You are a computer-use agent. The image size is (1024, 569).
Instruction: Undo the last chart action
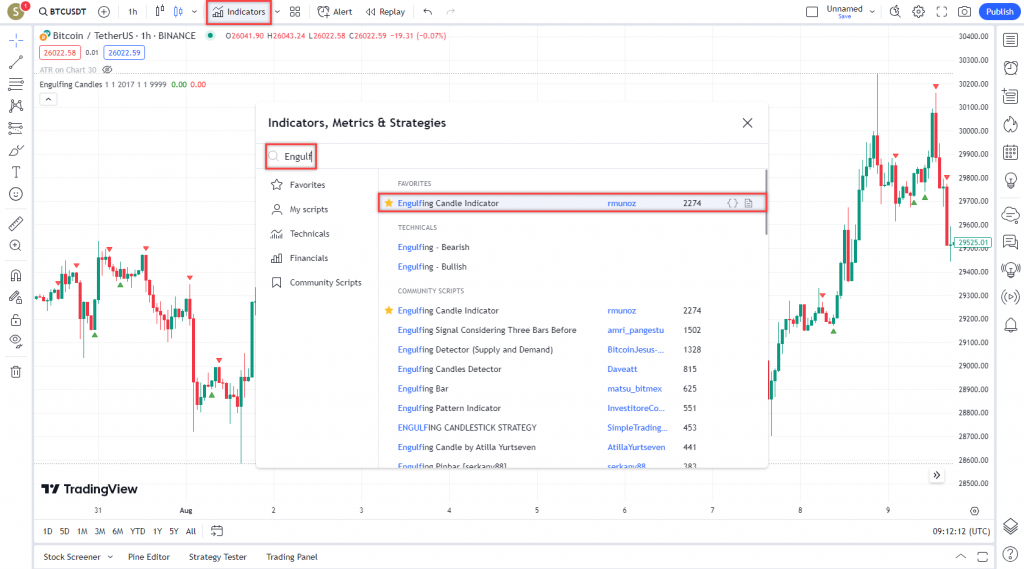428,12
